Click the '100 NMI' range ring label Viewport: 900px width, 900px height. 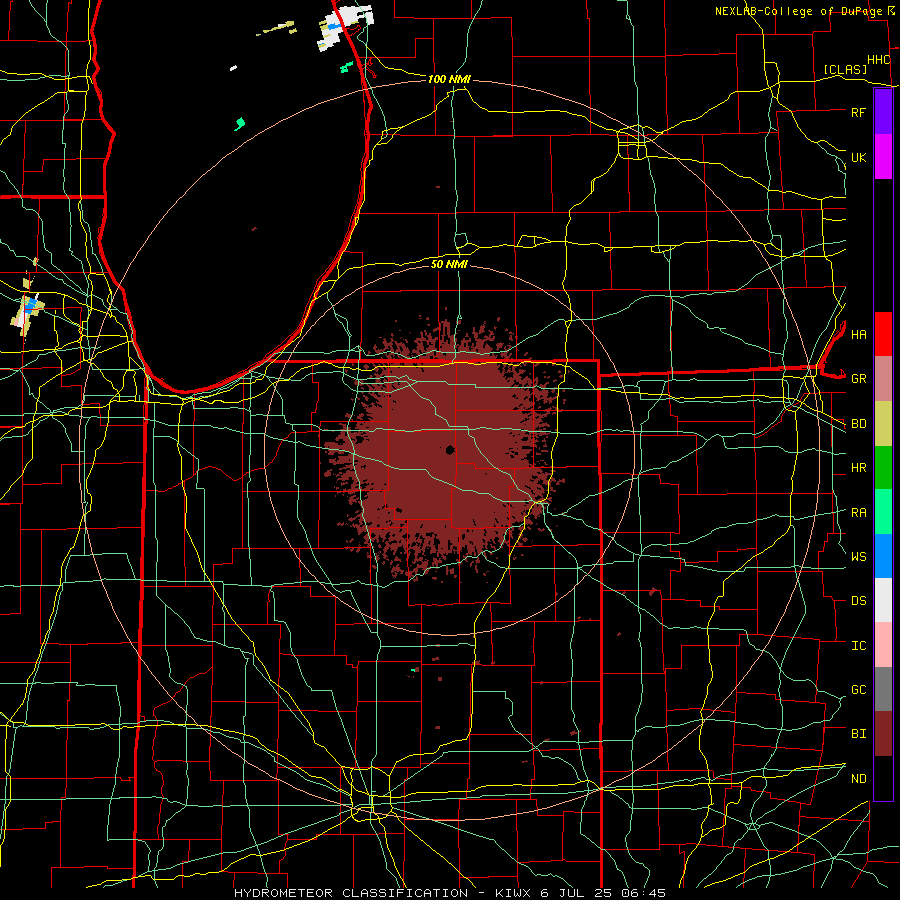(x=449, y=79)
